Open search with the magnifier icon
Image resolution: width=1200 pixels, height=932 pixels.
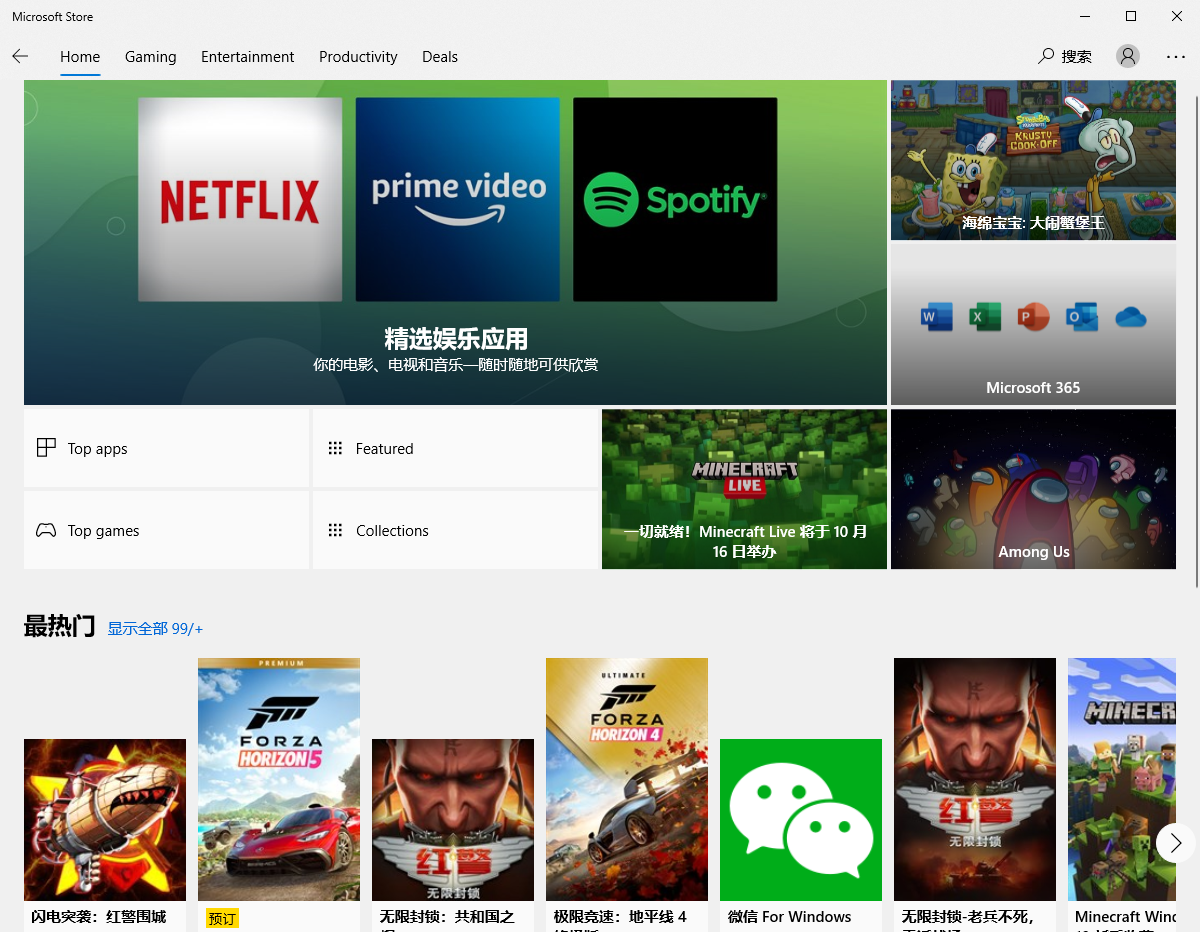1045,56
